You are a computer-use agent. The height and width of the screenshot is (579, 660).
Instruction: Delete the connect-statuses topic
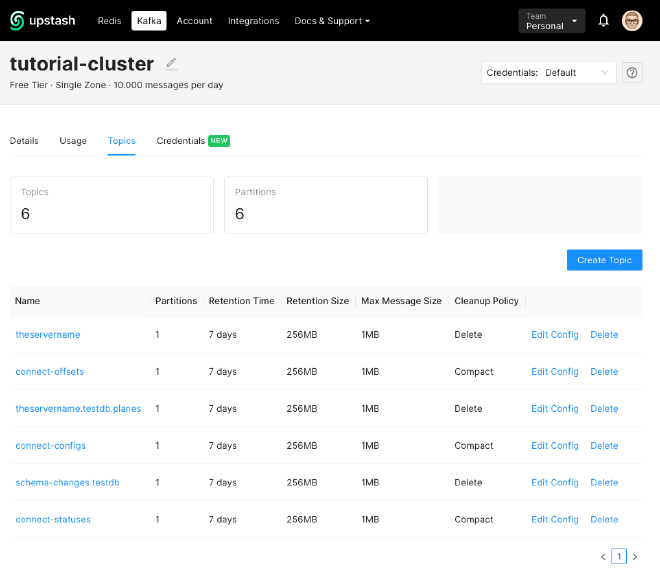coord(604,520)
